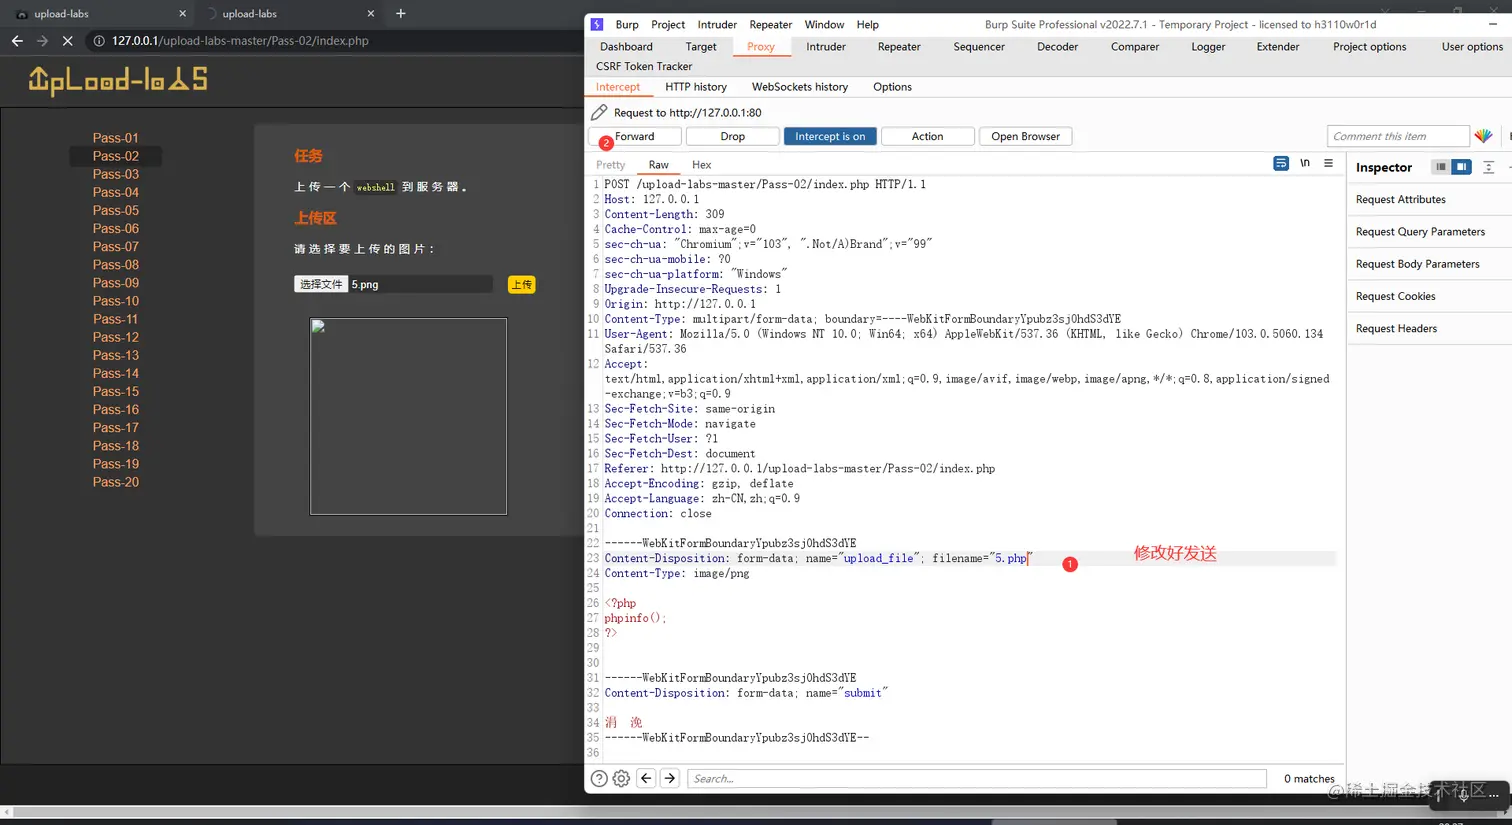The height and width of the screenshot is (825, 1512).
Task: Switch to the Decoder tab
Action: click(1057, 46)
